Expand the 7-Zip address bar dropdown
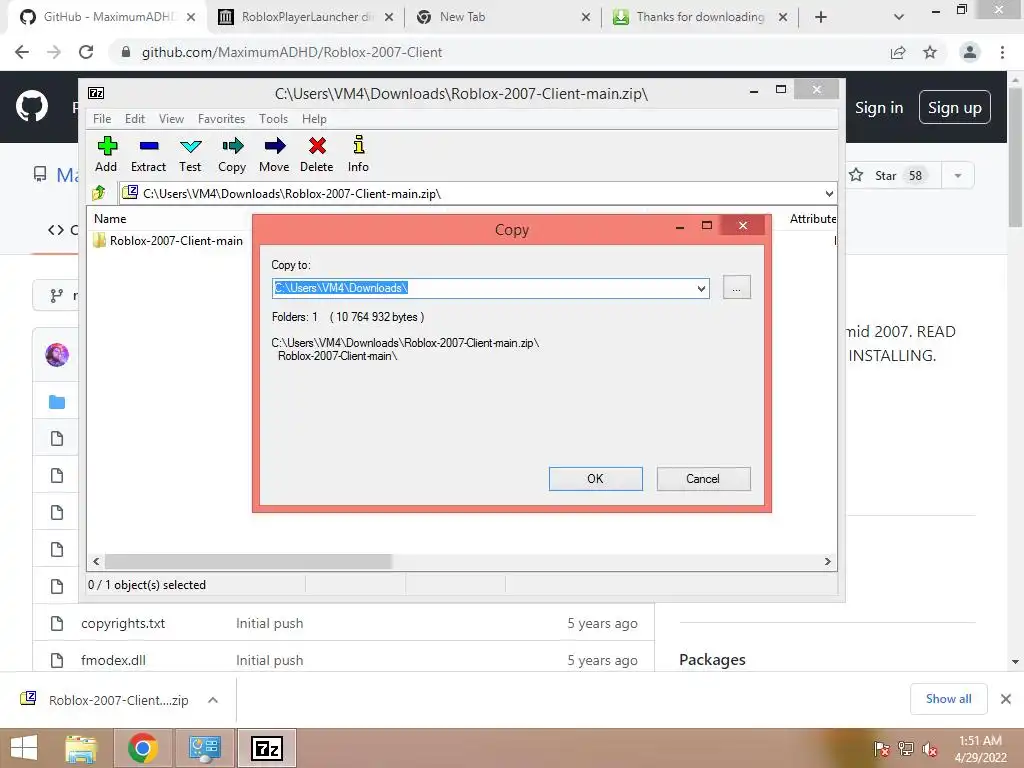Screen dimensions: 1024x768 (x=829, y=193)
